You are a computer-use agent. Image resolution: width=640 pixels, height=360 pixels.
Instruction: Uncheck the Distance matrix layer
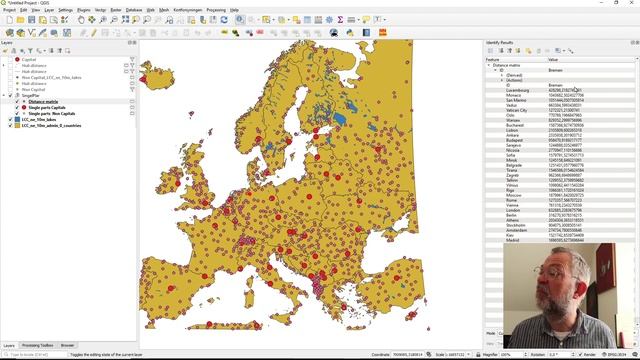tap(17, 102)
